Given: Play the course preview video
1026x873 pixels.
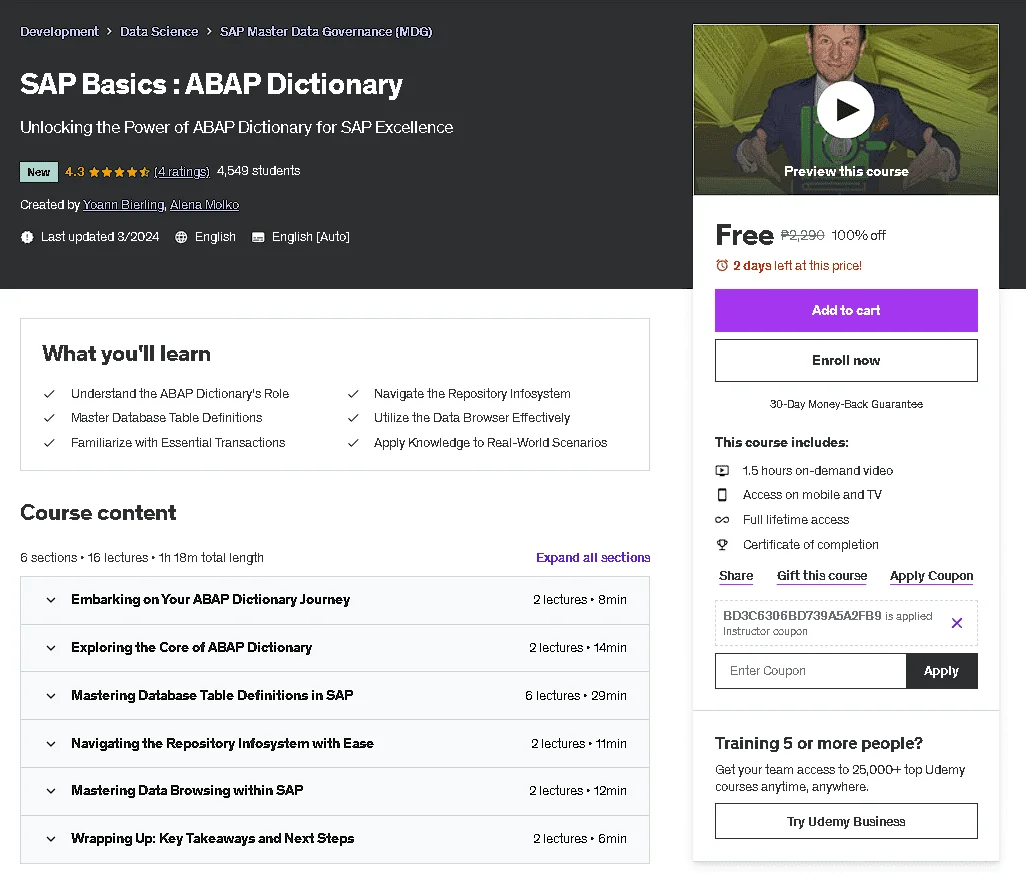Looking at the screenshot, I should point(845,110).
